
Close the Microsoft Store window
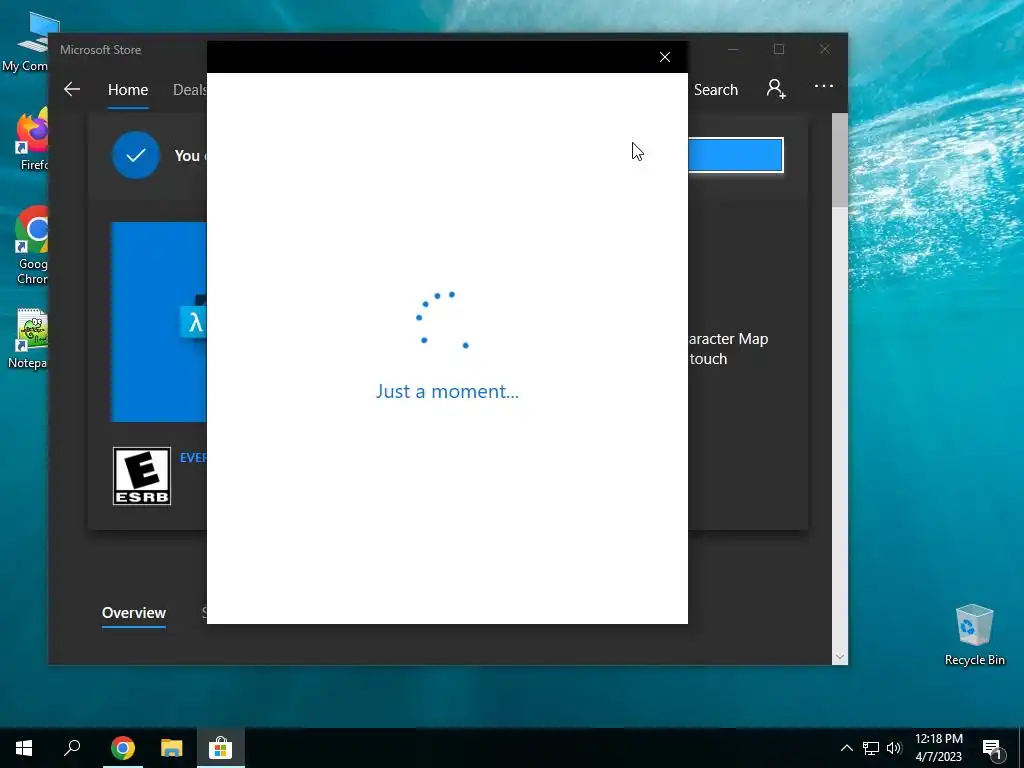(x=825, y=50)
